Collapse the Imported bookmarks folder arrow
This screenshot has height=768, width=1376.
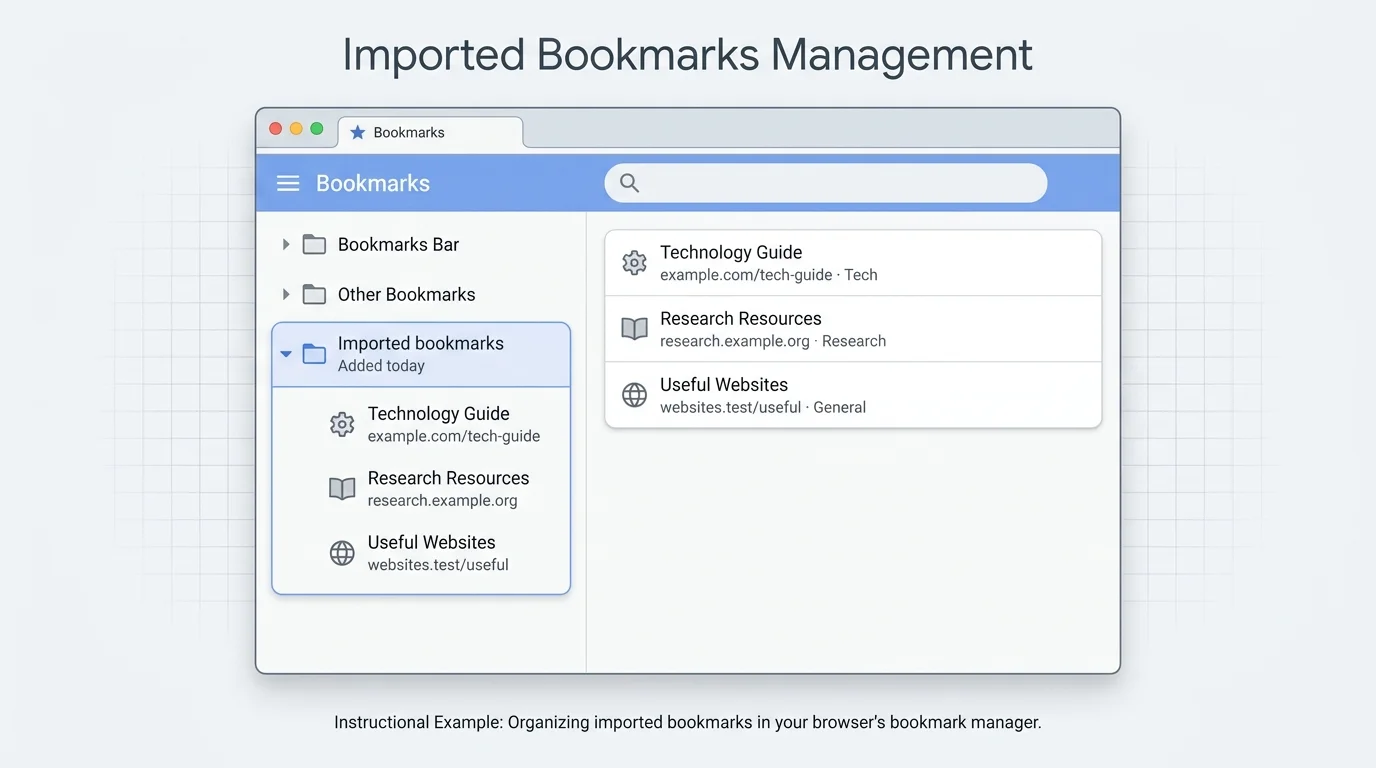click(286, 353)
